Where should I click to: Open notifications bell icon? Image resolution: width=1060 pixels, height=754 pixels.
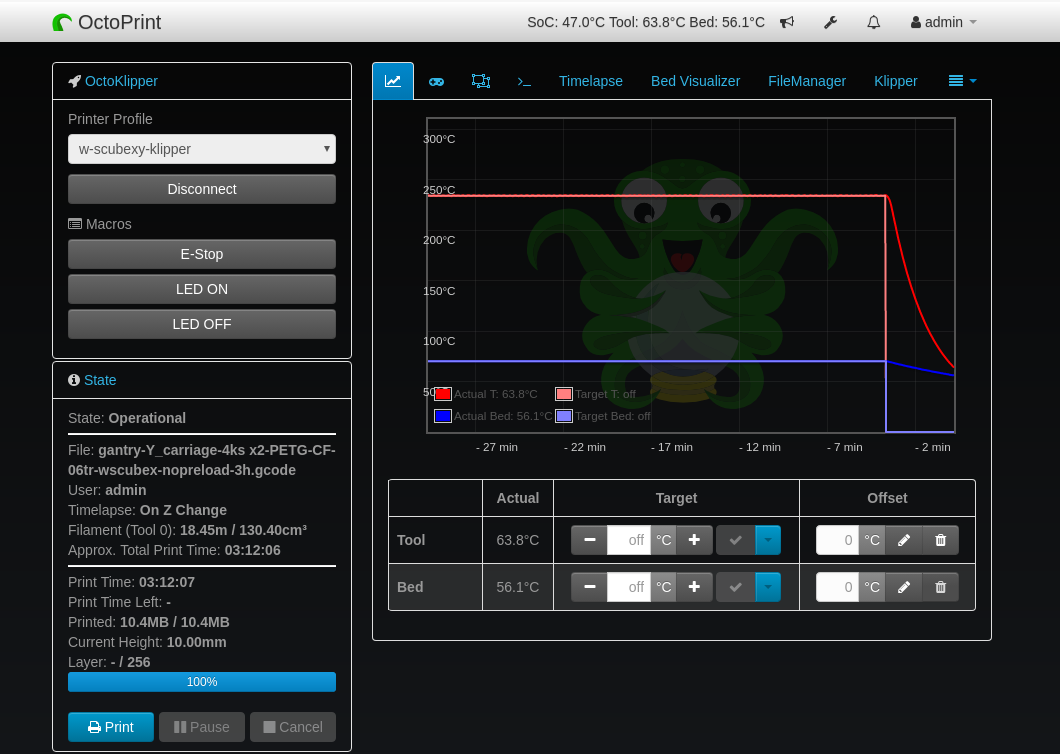[x=873, y=22]
